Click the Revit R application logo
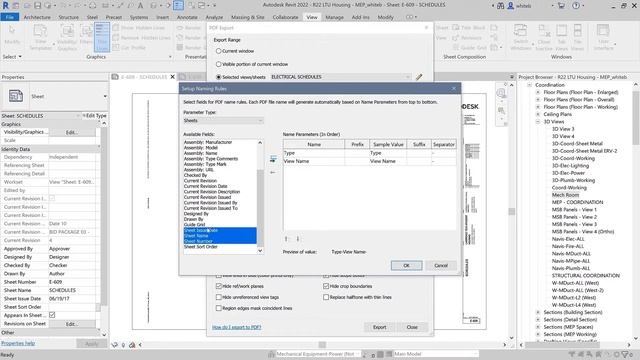Viewport: 640px width, 360px height. point(6,5)
